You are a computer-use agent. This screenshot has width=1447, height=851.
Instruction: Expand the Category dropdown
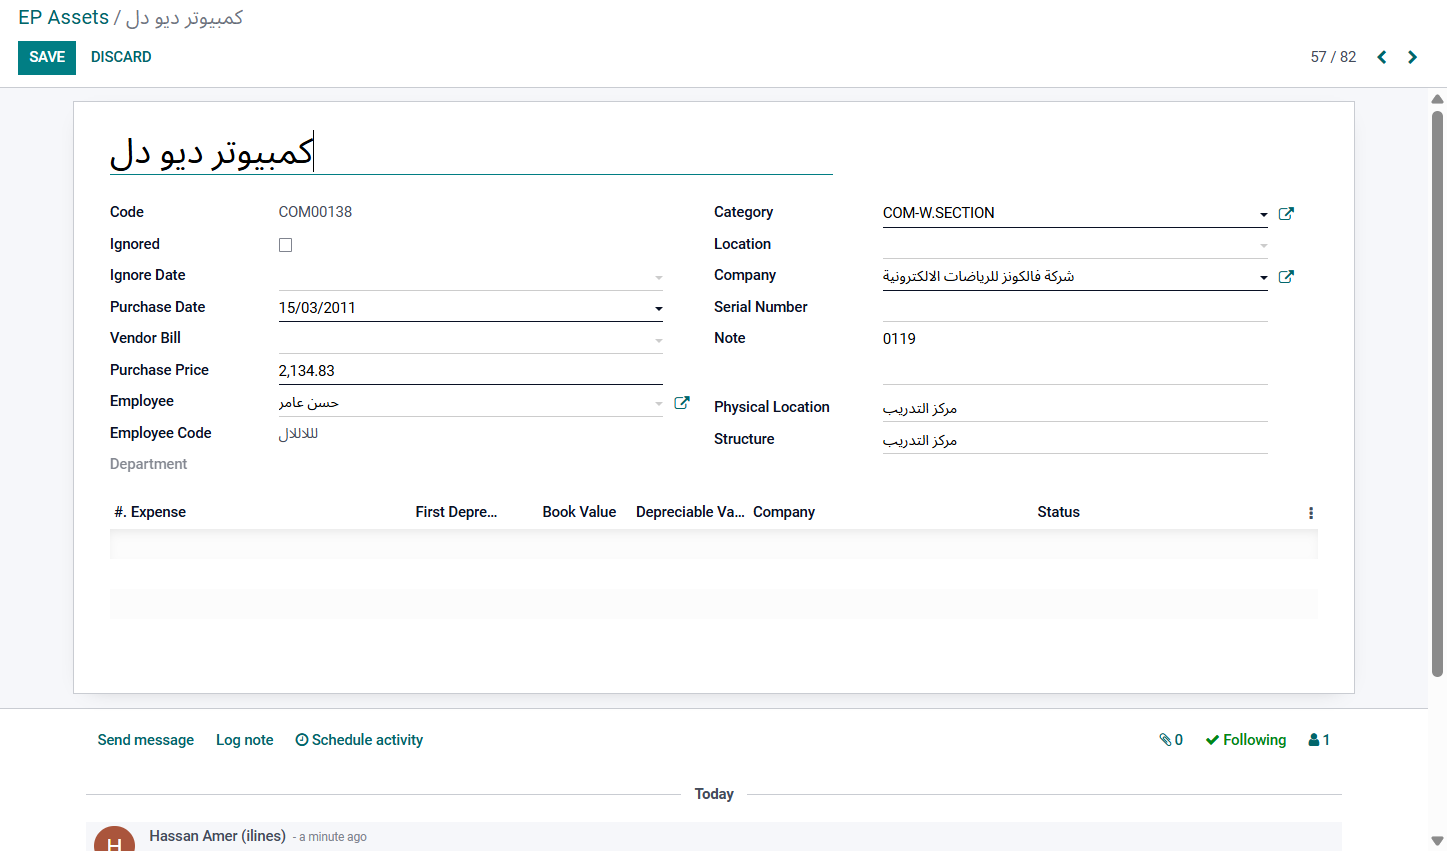(x=1263, y=214)
